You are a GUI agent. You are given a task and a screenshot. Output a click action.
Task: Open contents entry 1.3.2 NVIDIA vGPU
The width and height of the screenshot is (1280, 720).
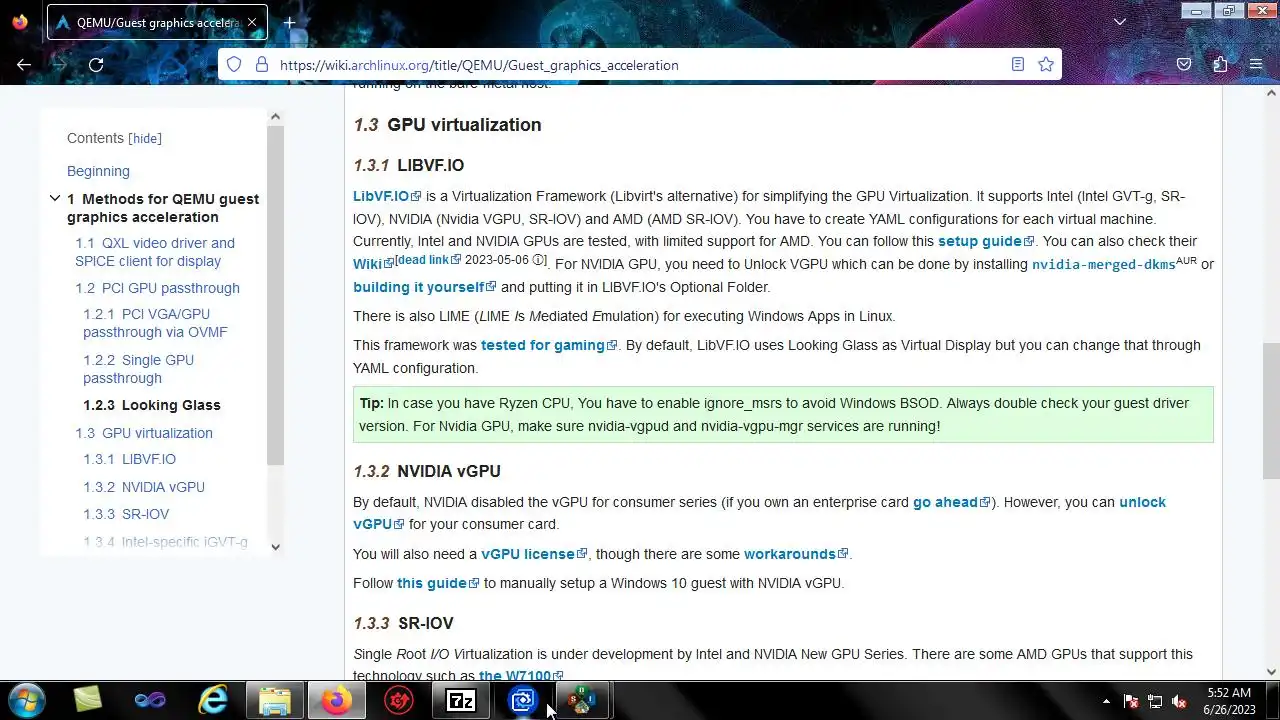[x=144, y=487]
